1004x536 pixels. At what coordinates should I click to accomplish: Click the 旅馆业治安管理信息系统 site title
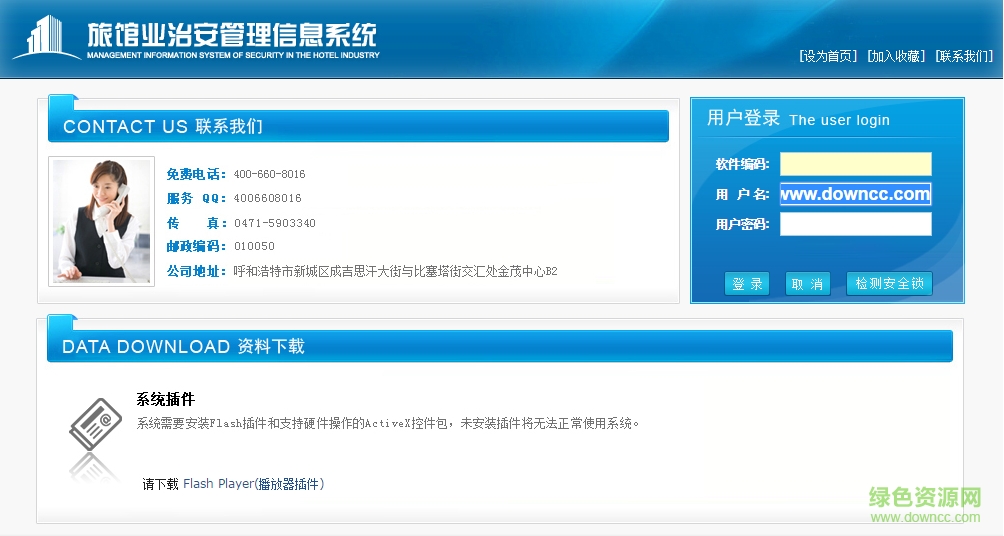tap(232, 35)
